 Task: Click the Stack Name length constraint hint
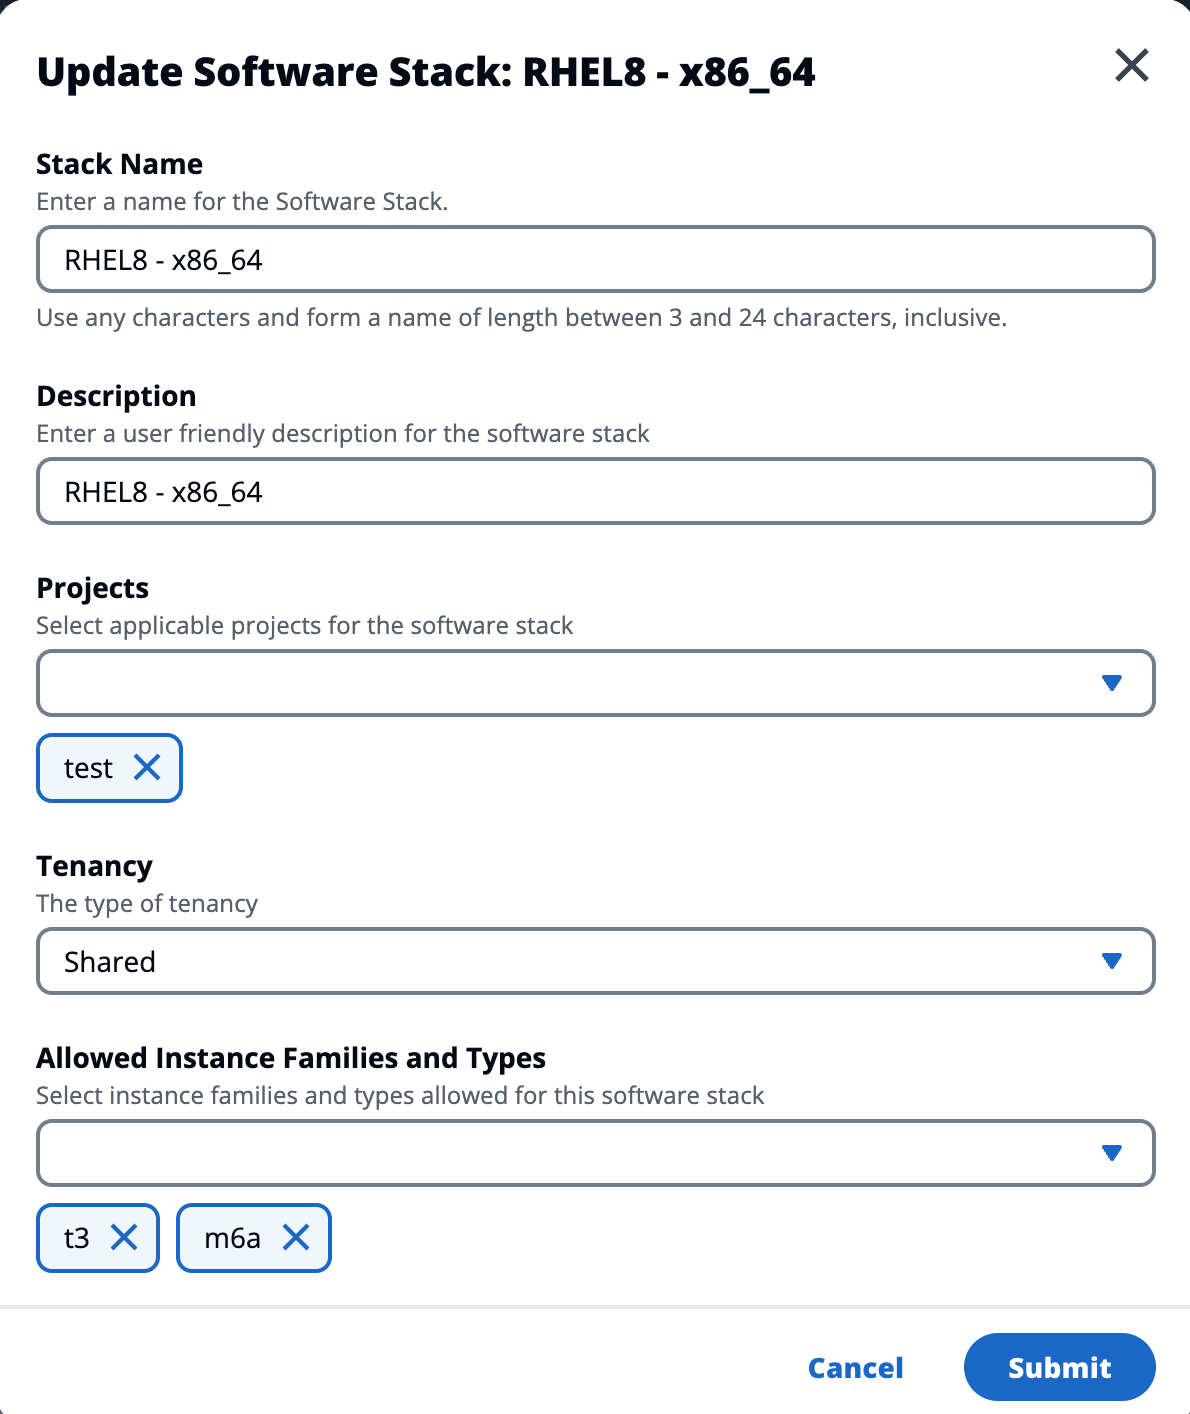521,318
